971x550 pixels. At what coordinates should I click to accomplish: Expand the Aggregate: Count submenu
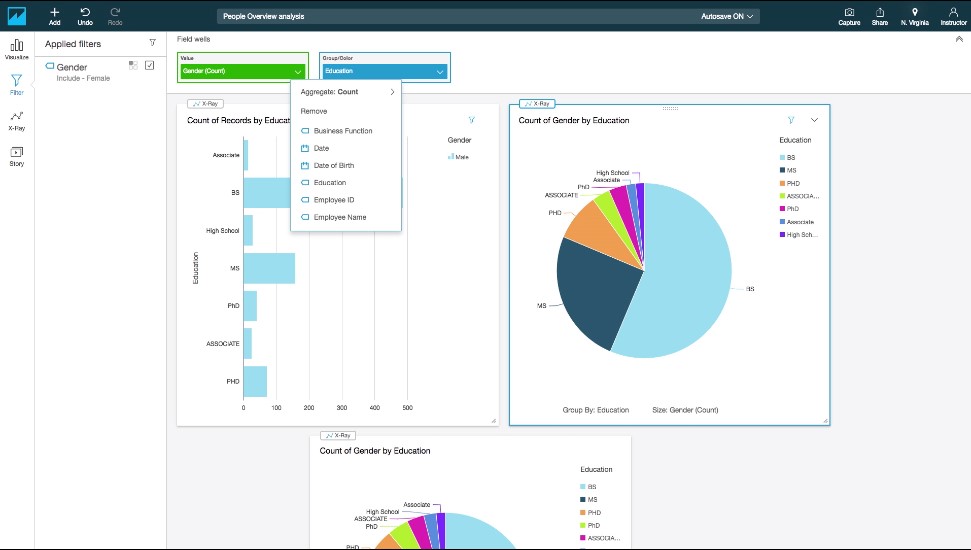tap(346, 92)
